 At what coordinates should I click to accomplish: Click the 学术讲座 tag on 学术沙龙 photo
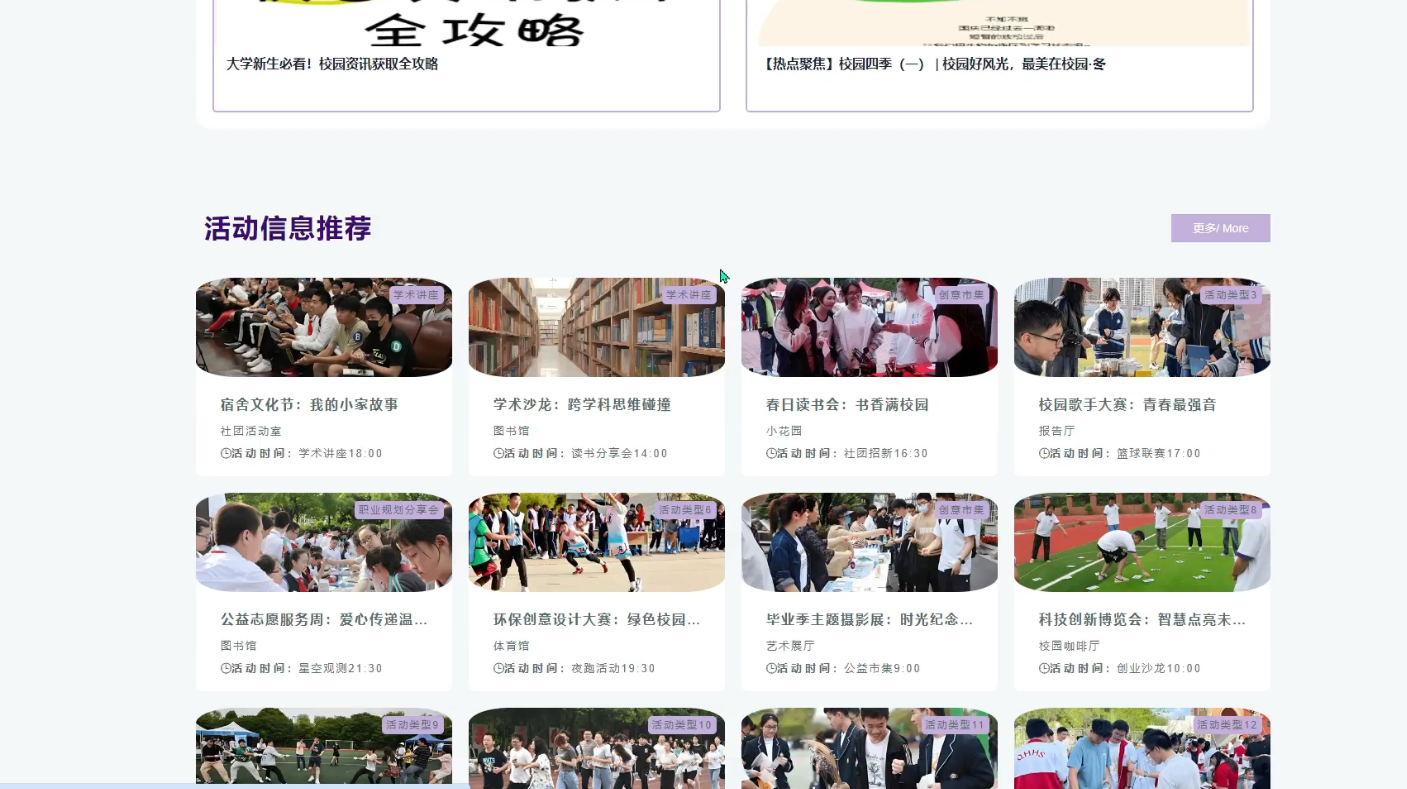coord(688,295)
